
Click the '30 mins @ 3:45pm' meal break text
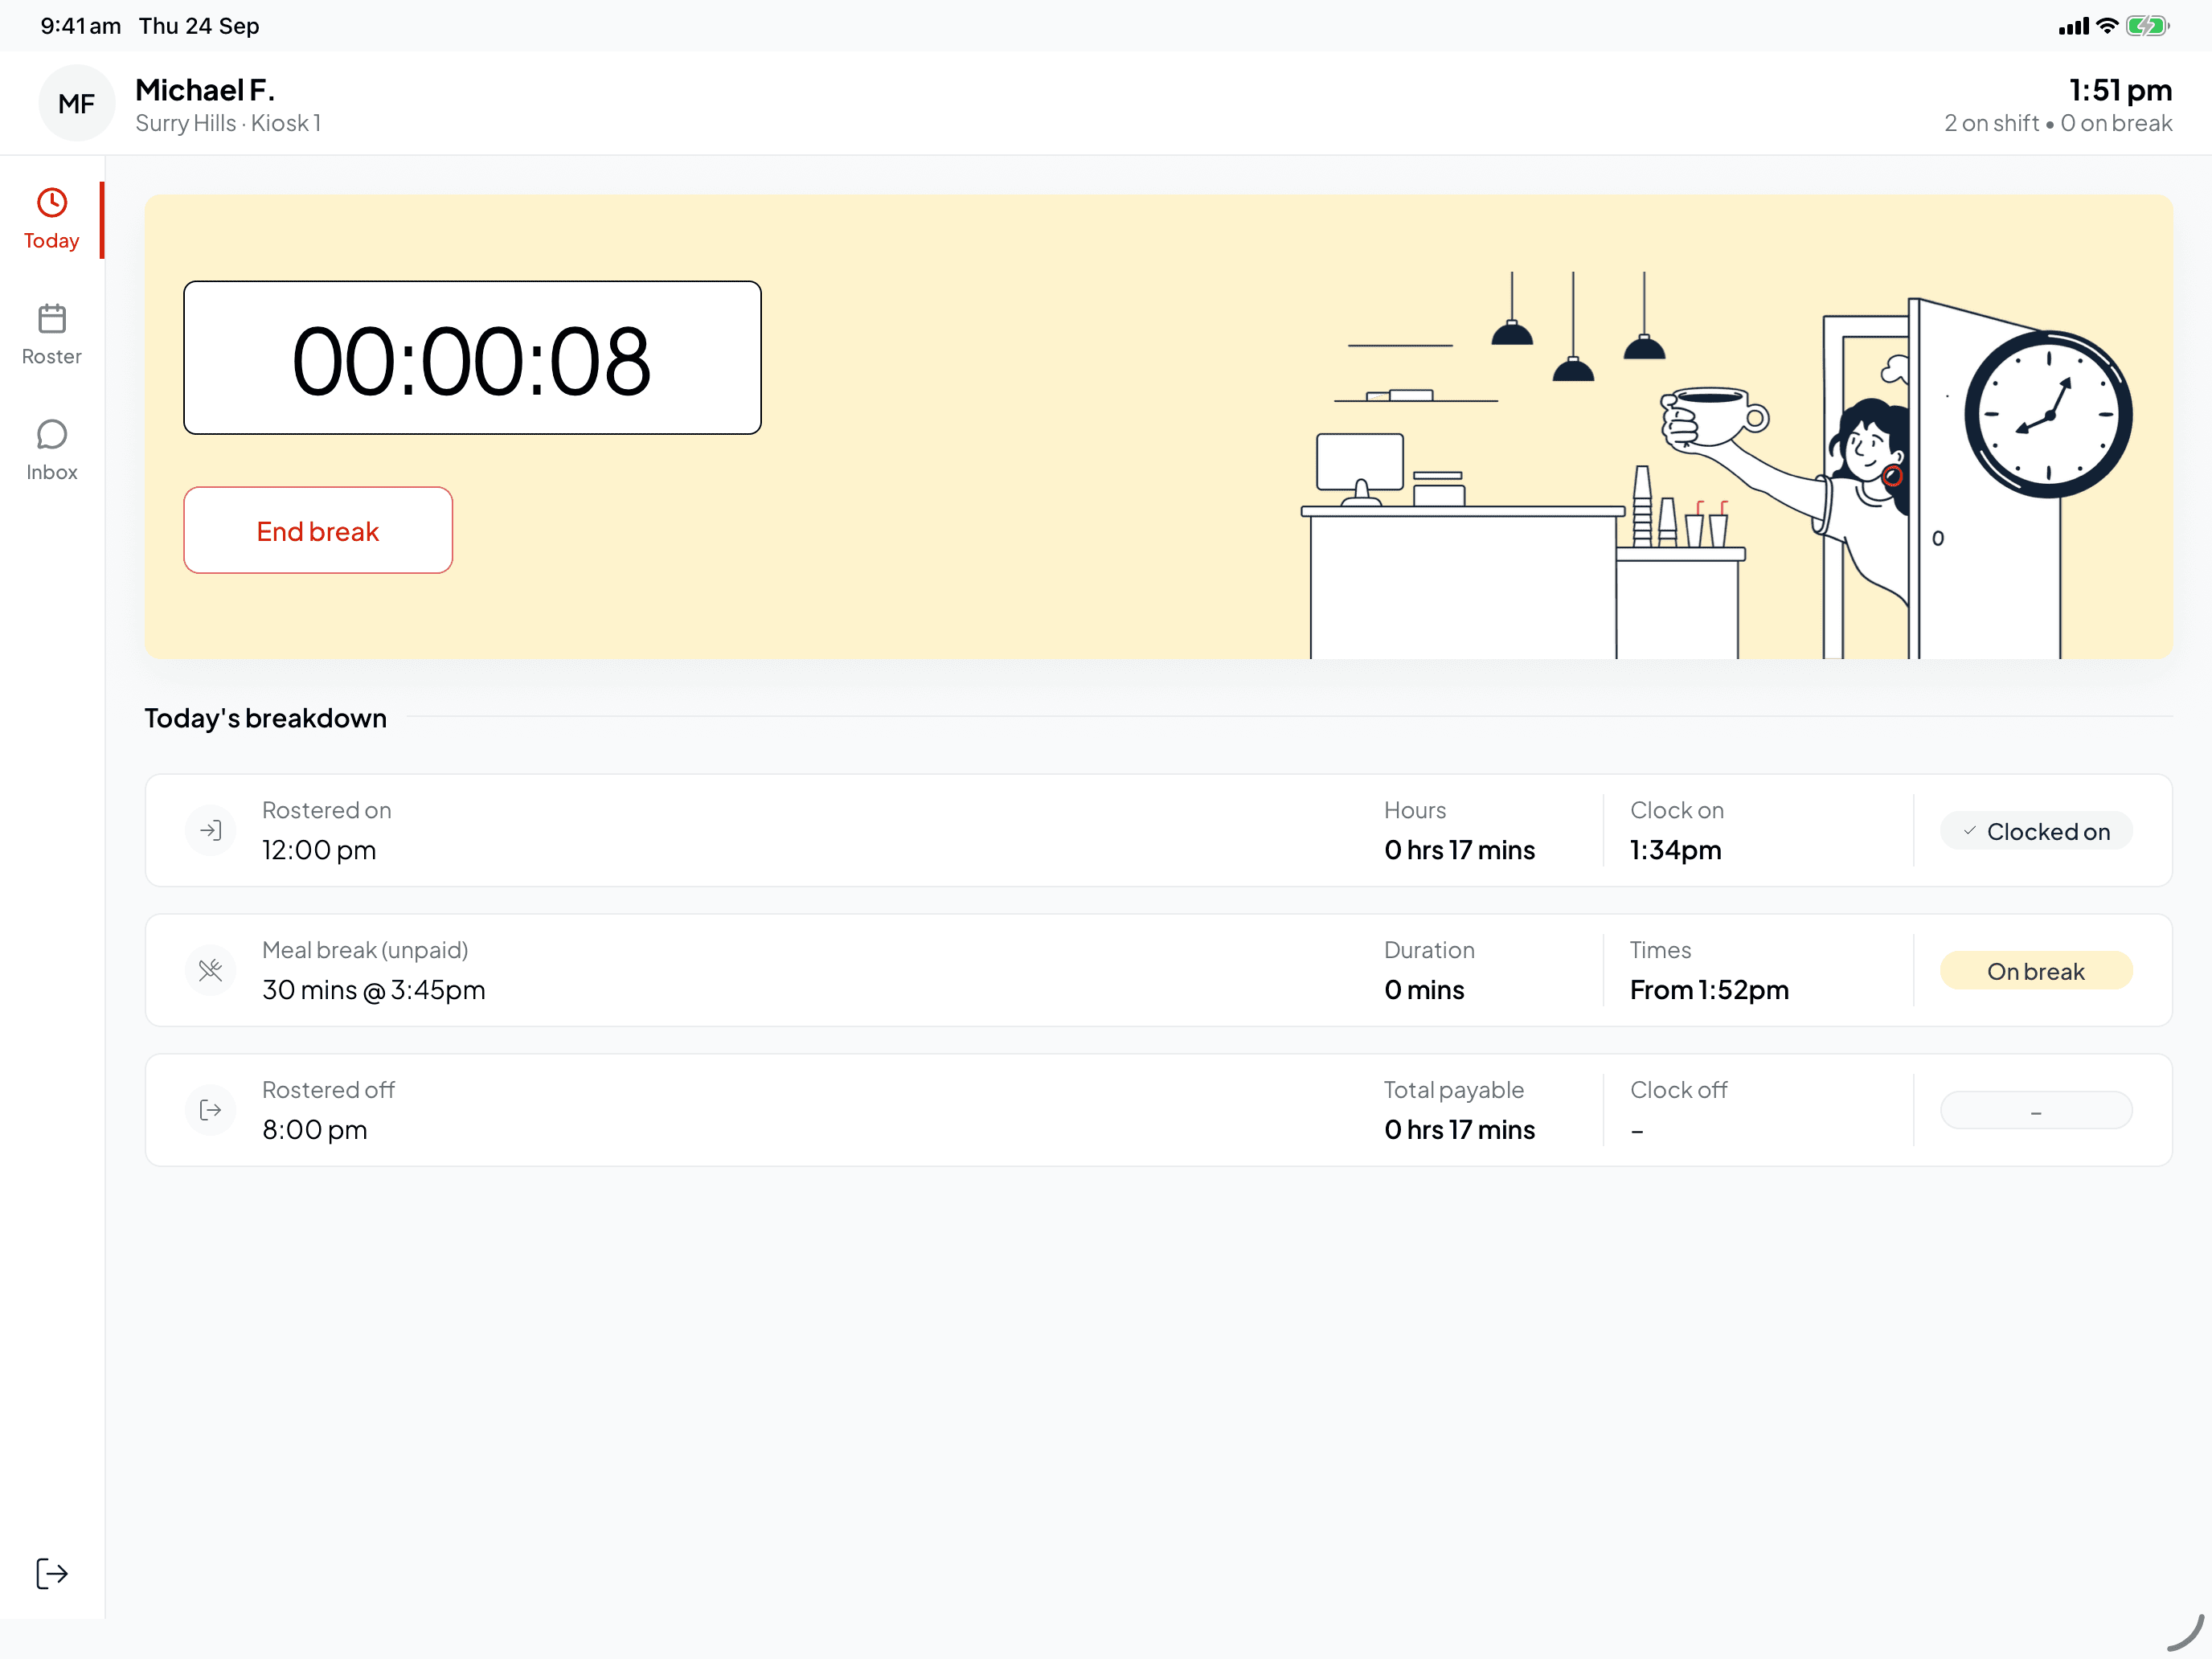click(373, 990)
